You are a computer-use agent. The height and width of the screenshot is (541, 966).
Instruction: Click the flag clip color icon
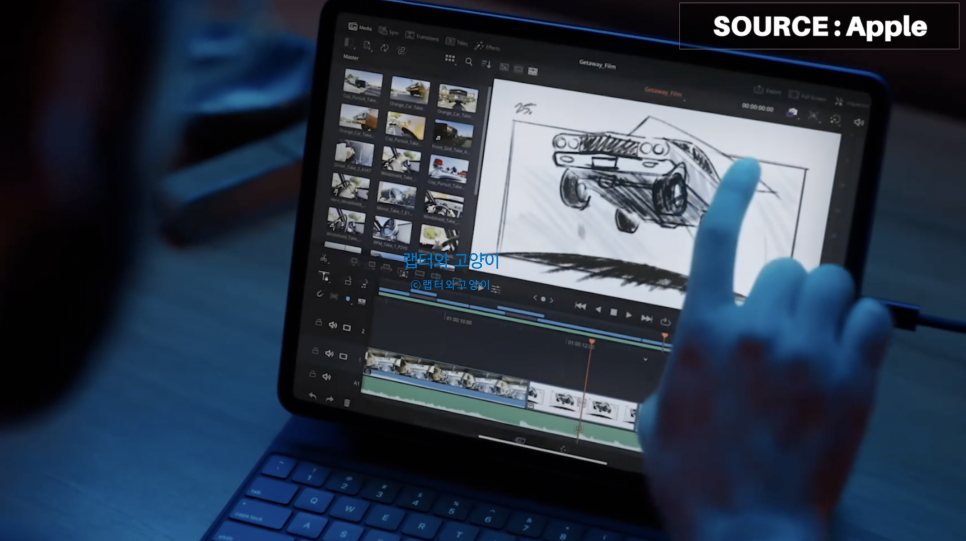[362, 301]
